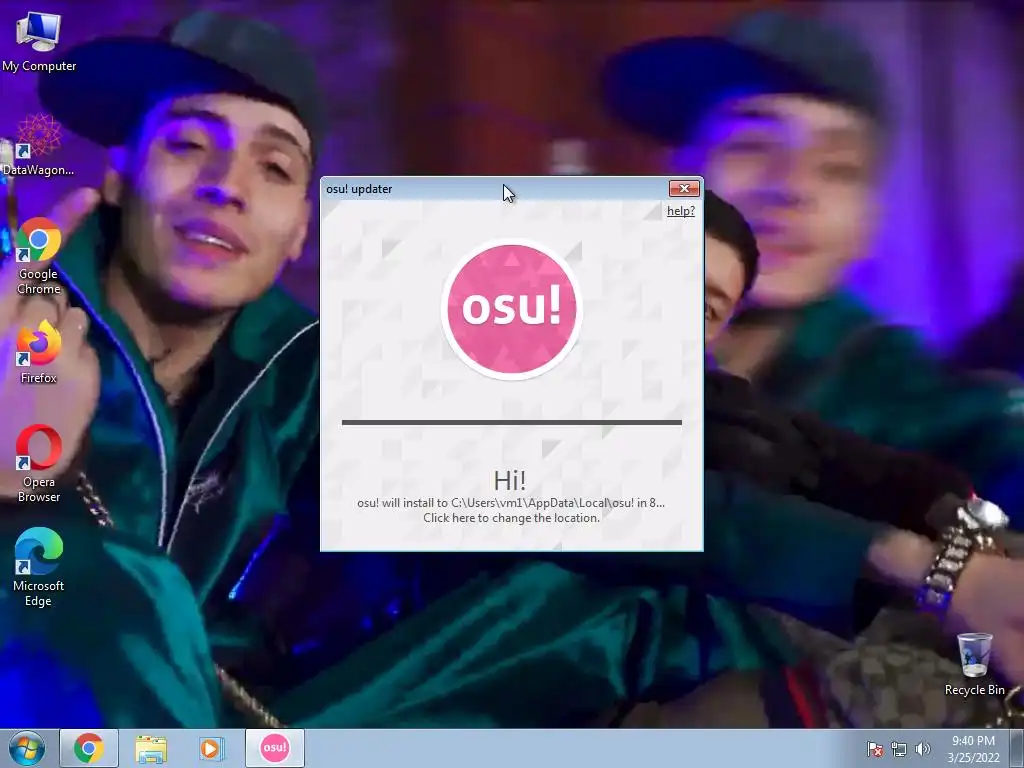
Task: Open the network tray icon
Action: click(x=899, y=749)
